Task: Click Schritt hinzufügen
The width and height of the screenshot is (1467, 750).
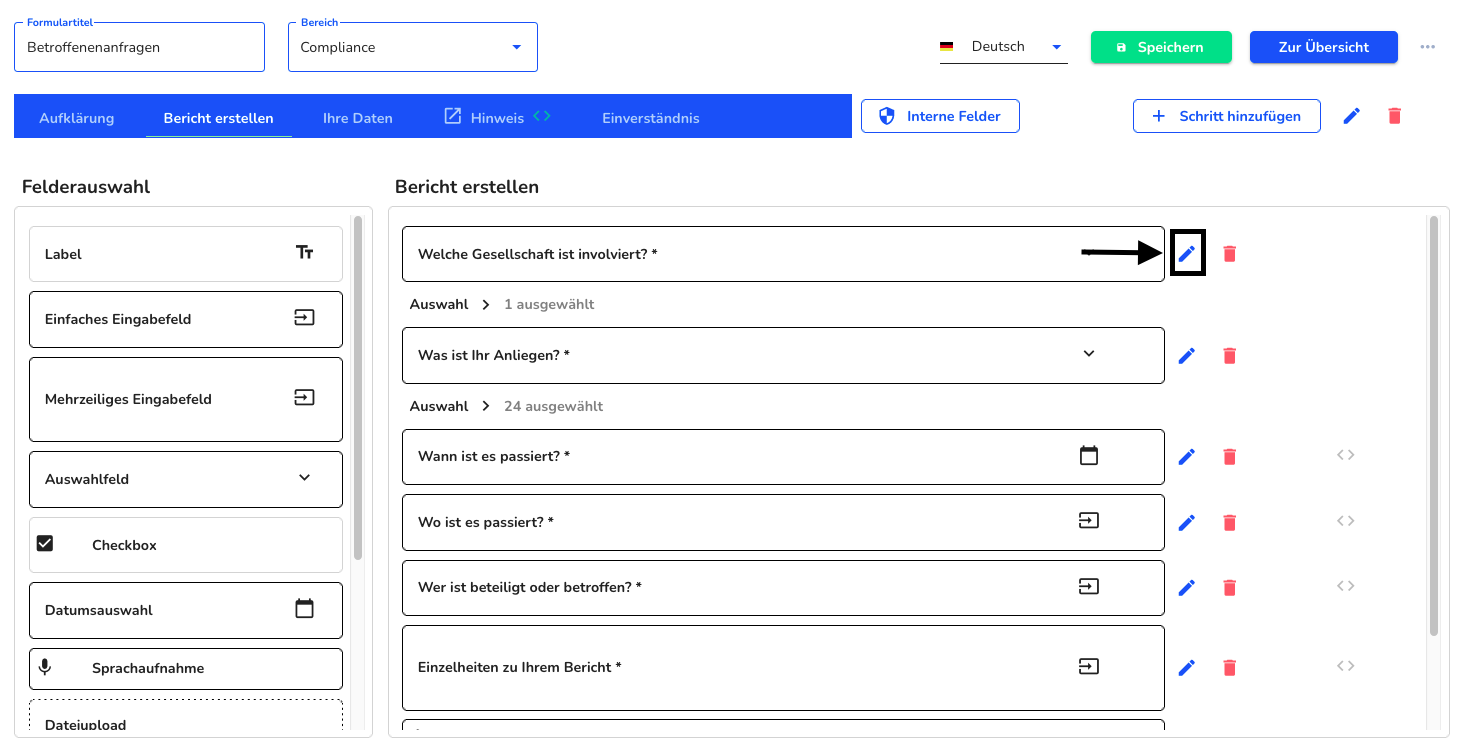Action: pos(1226,116)
